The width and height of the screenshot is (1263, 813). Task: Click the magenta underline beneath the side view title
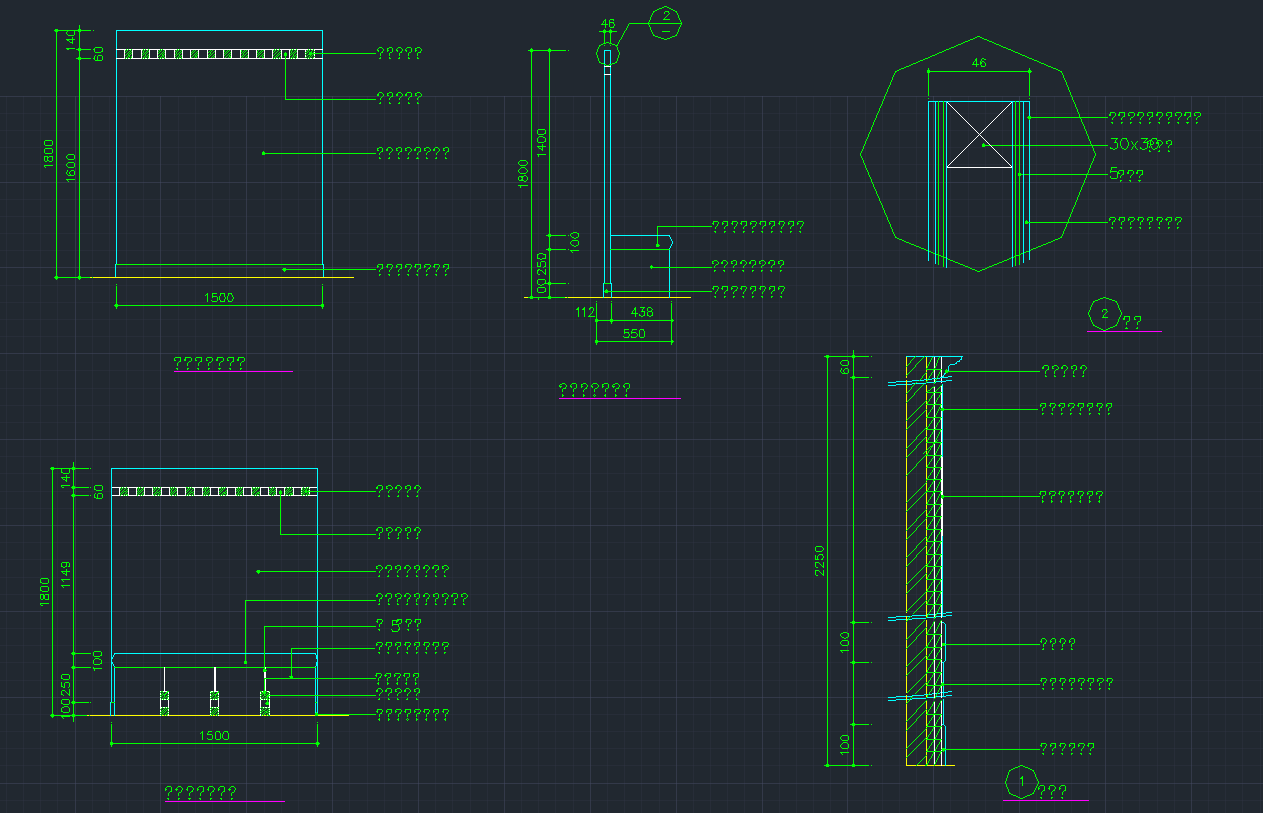click(620, 398)
